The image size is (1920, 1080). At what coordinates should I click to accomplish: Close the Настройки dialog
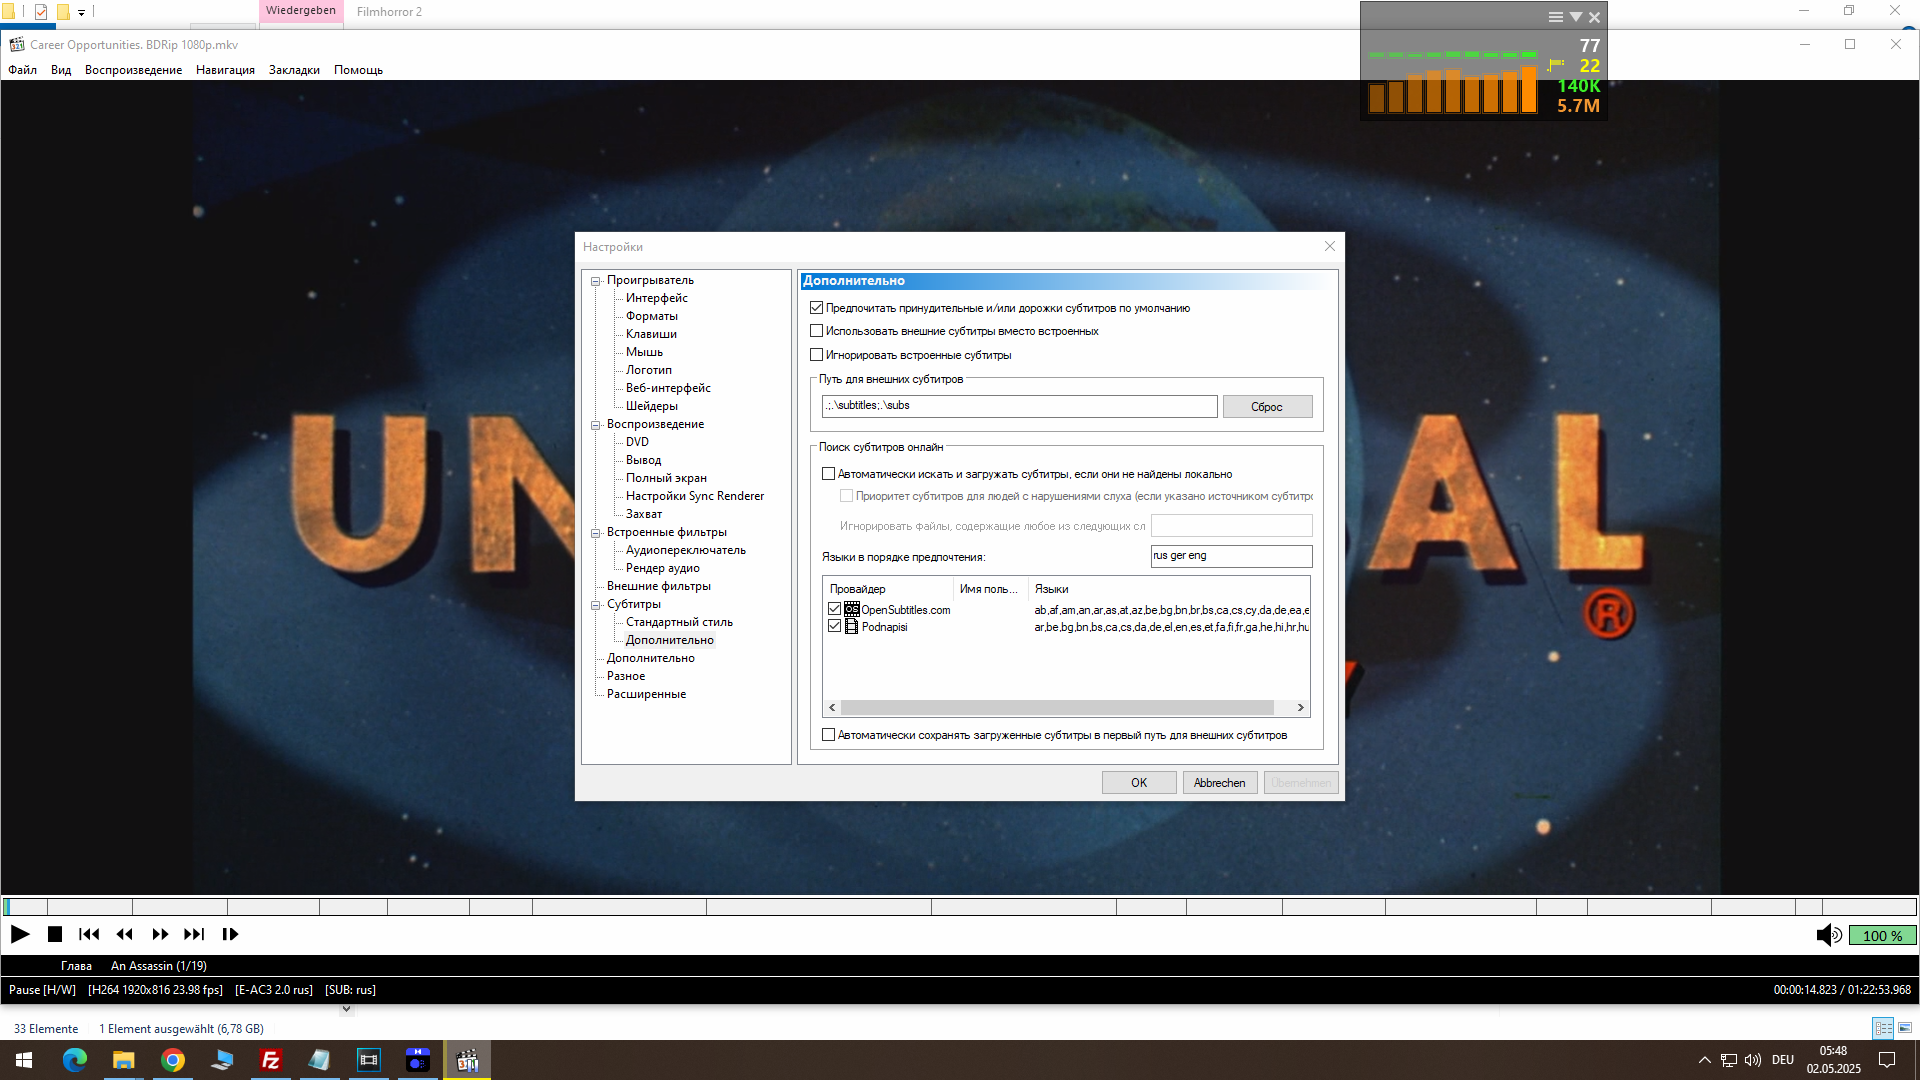pyautogui.click(x=1329, y=246)
